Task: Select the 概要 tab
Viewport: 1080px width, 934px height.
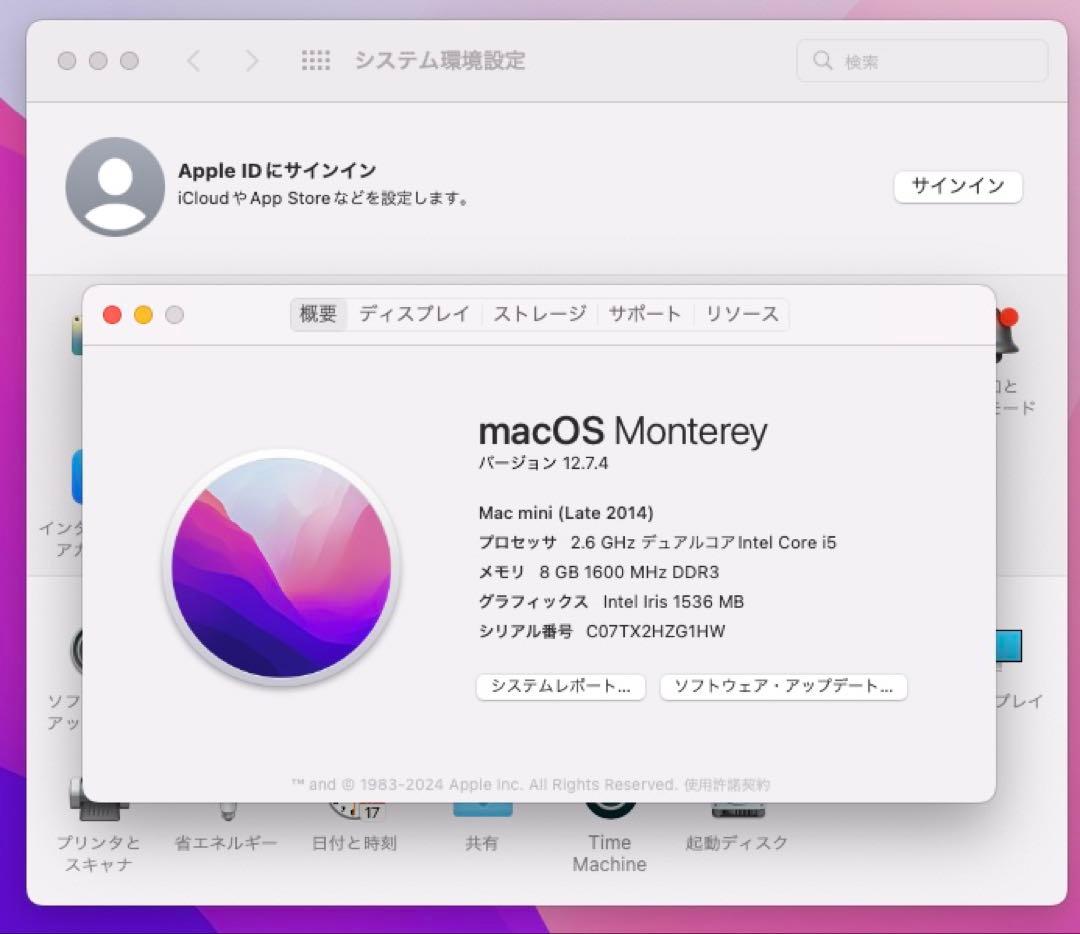Action: tap(317, 314)
